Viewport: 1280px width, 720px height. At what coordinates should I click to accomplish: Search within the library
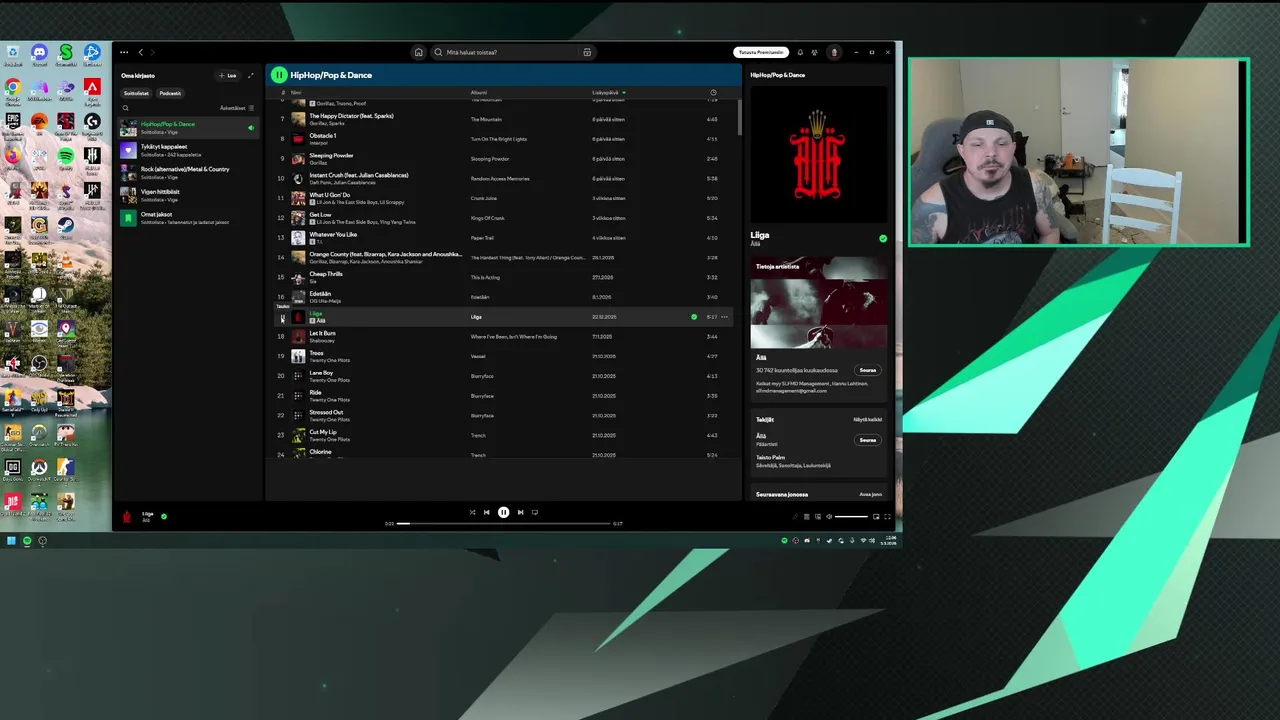[x=125, y=108]
